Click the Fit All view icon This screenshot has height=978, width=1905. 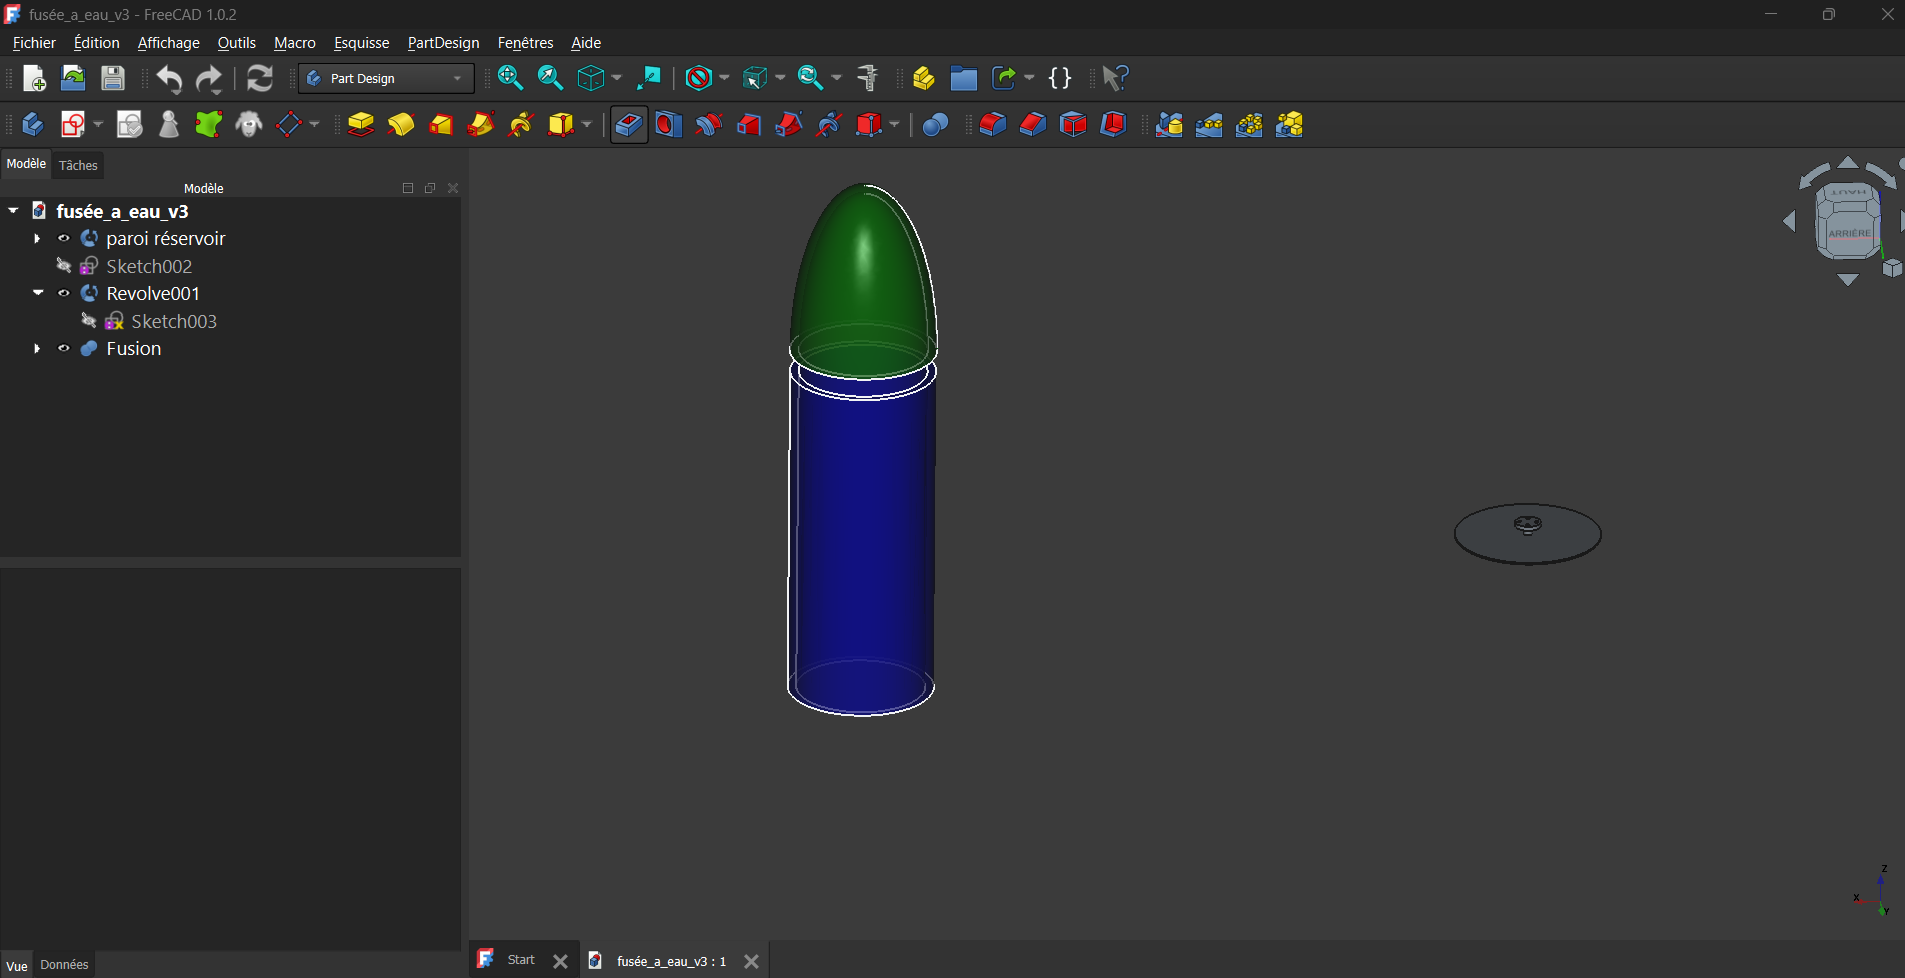point(510,78)
